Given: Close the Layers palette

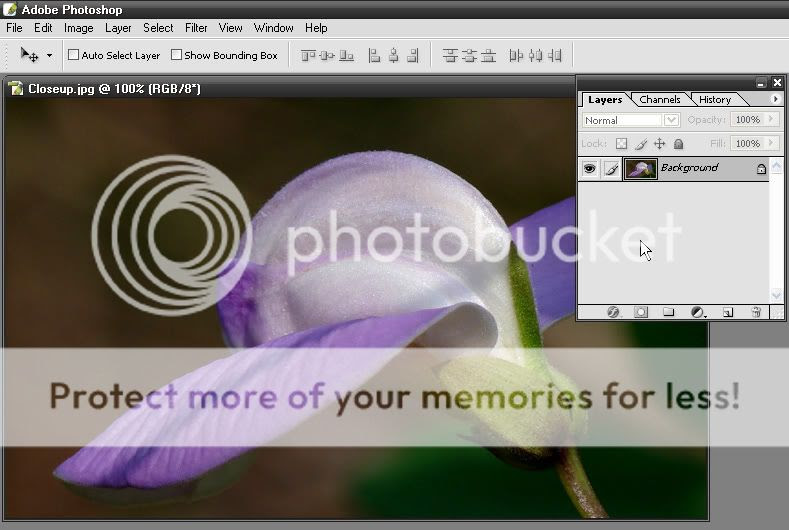Looking at the screenshot, I should point(777,83).
